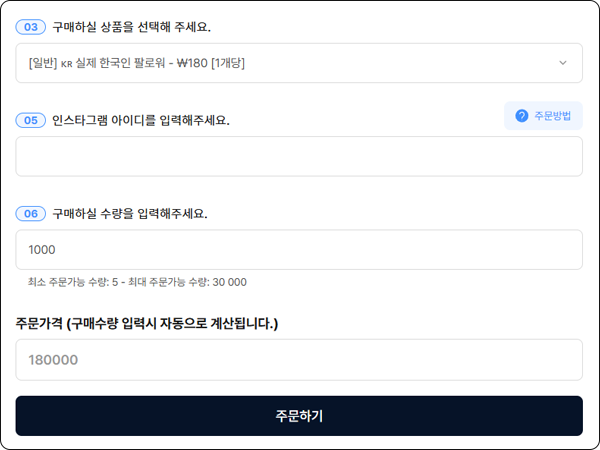Click the step 06 number badge
The width and height of the screenshot is (600, 450).
[x=30, y=214]
